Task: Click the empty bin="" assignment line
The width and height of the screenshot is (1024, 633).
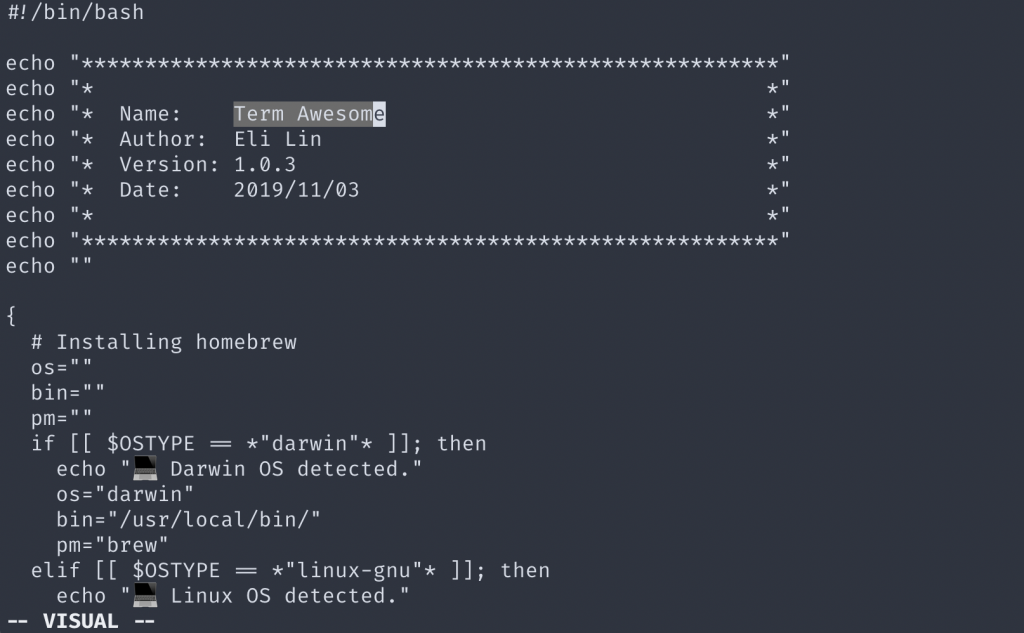Action: point(67,393)
